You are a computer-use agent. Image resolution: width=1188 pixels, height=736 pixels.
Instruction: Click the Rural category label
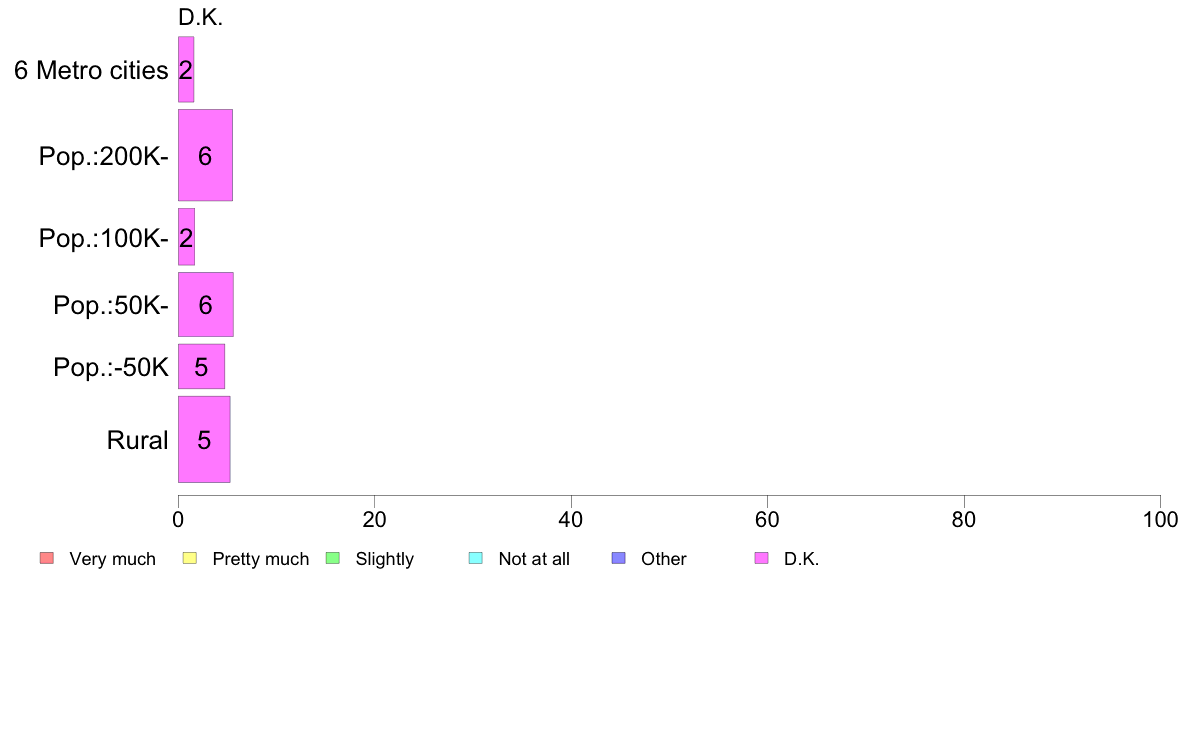pyautogui.click(x=137, y=440)
